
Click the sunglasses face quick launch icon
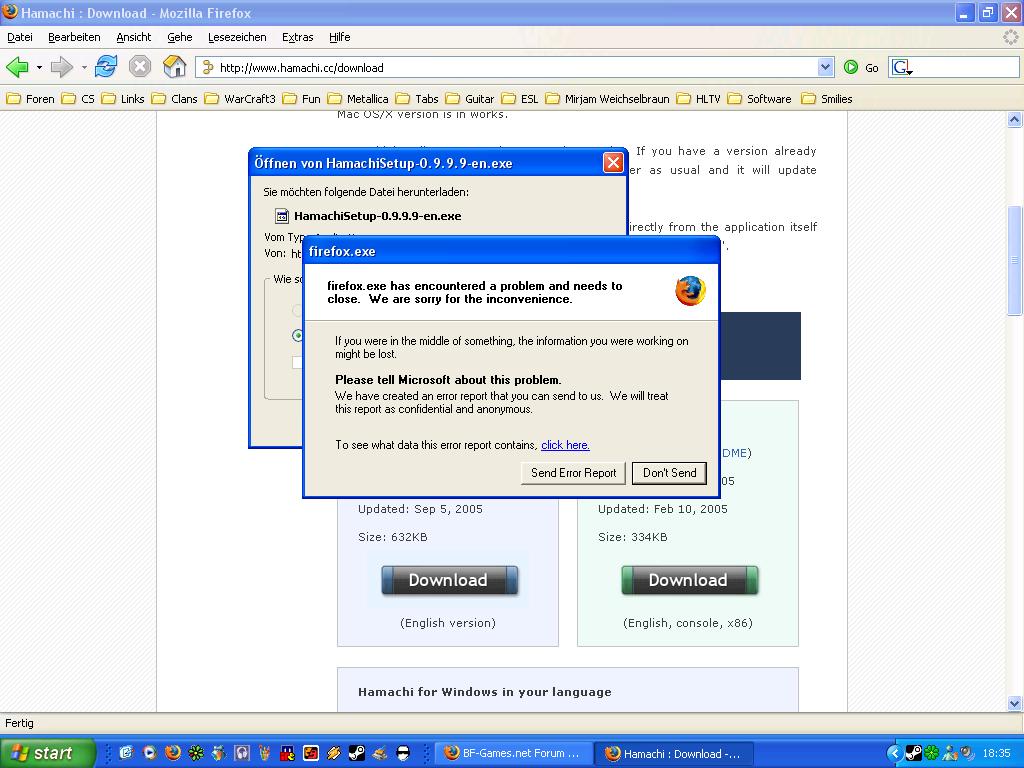click(x=403, y=753)
